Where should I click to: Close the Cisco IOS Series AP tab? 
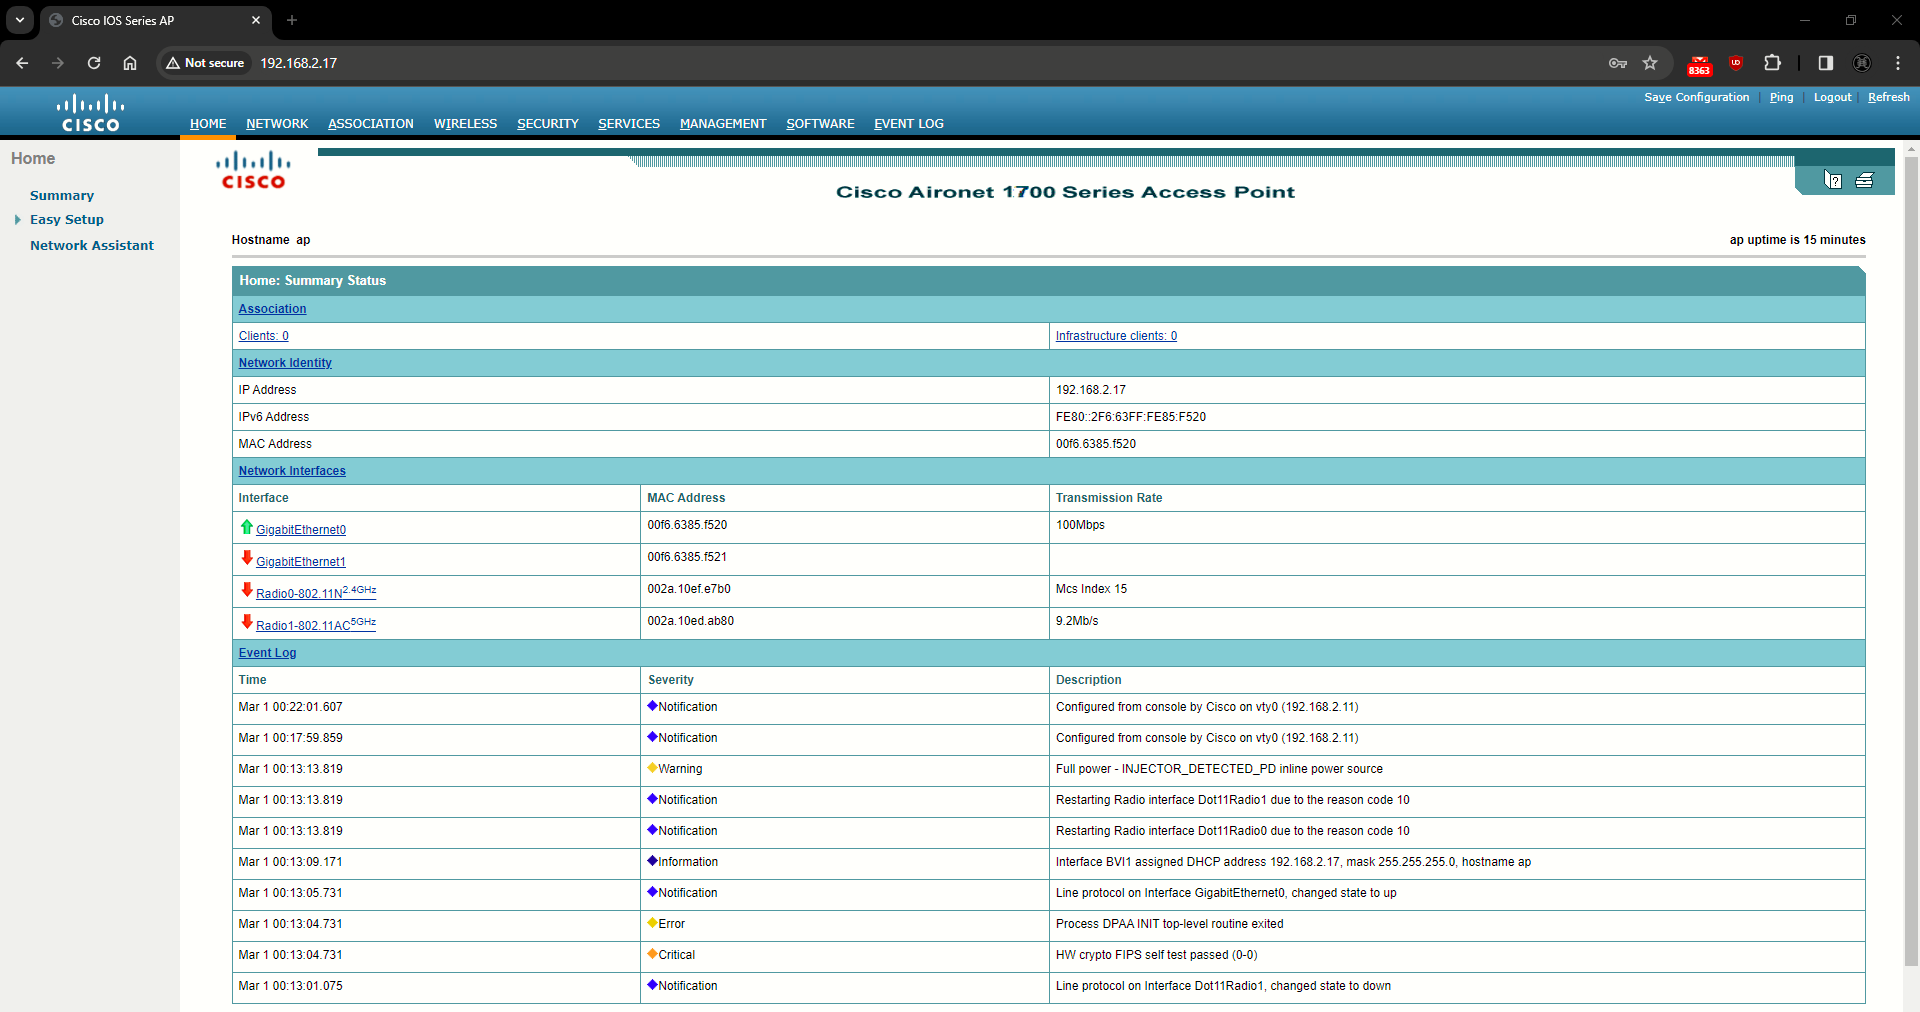(256, 20)
